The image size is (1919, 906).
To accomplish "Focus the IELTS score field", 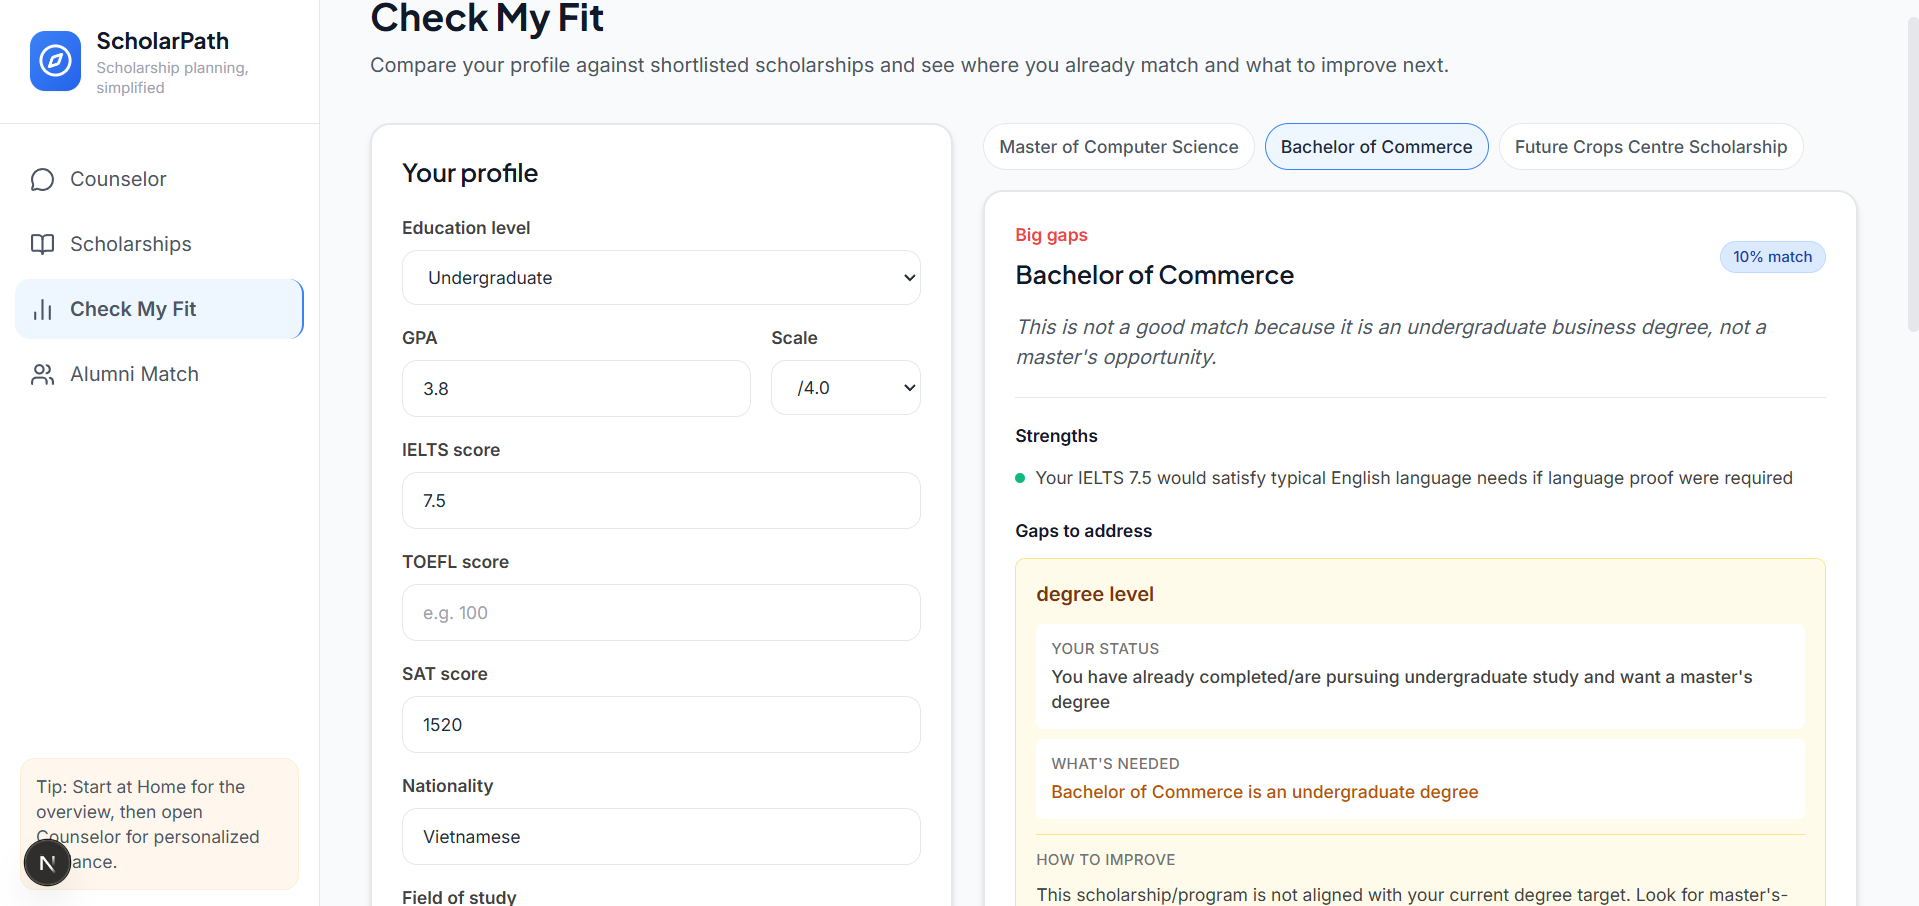I will [661, 501].
